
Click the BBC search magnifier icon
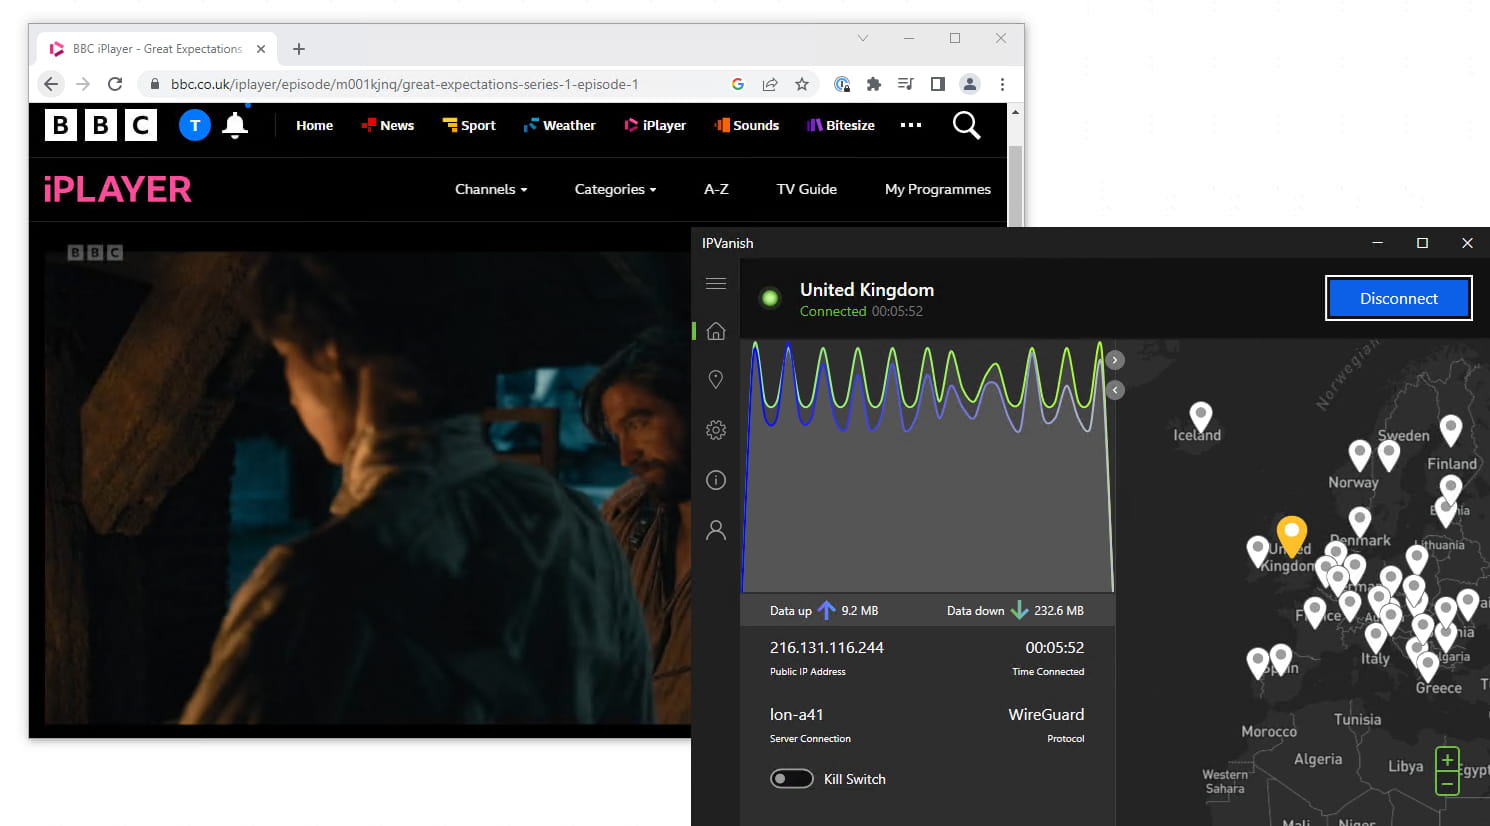pyautogui.click(x=965, y=125)
